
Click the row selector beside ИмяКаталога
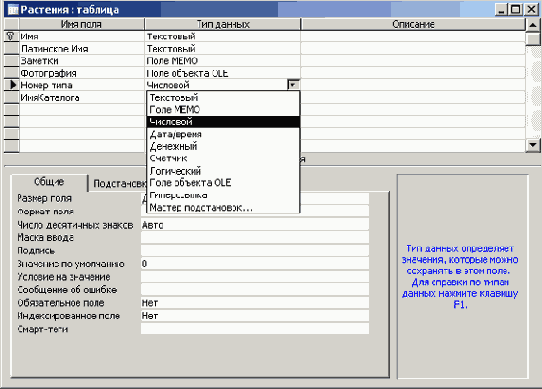[11, 98]
